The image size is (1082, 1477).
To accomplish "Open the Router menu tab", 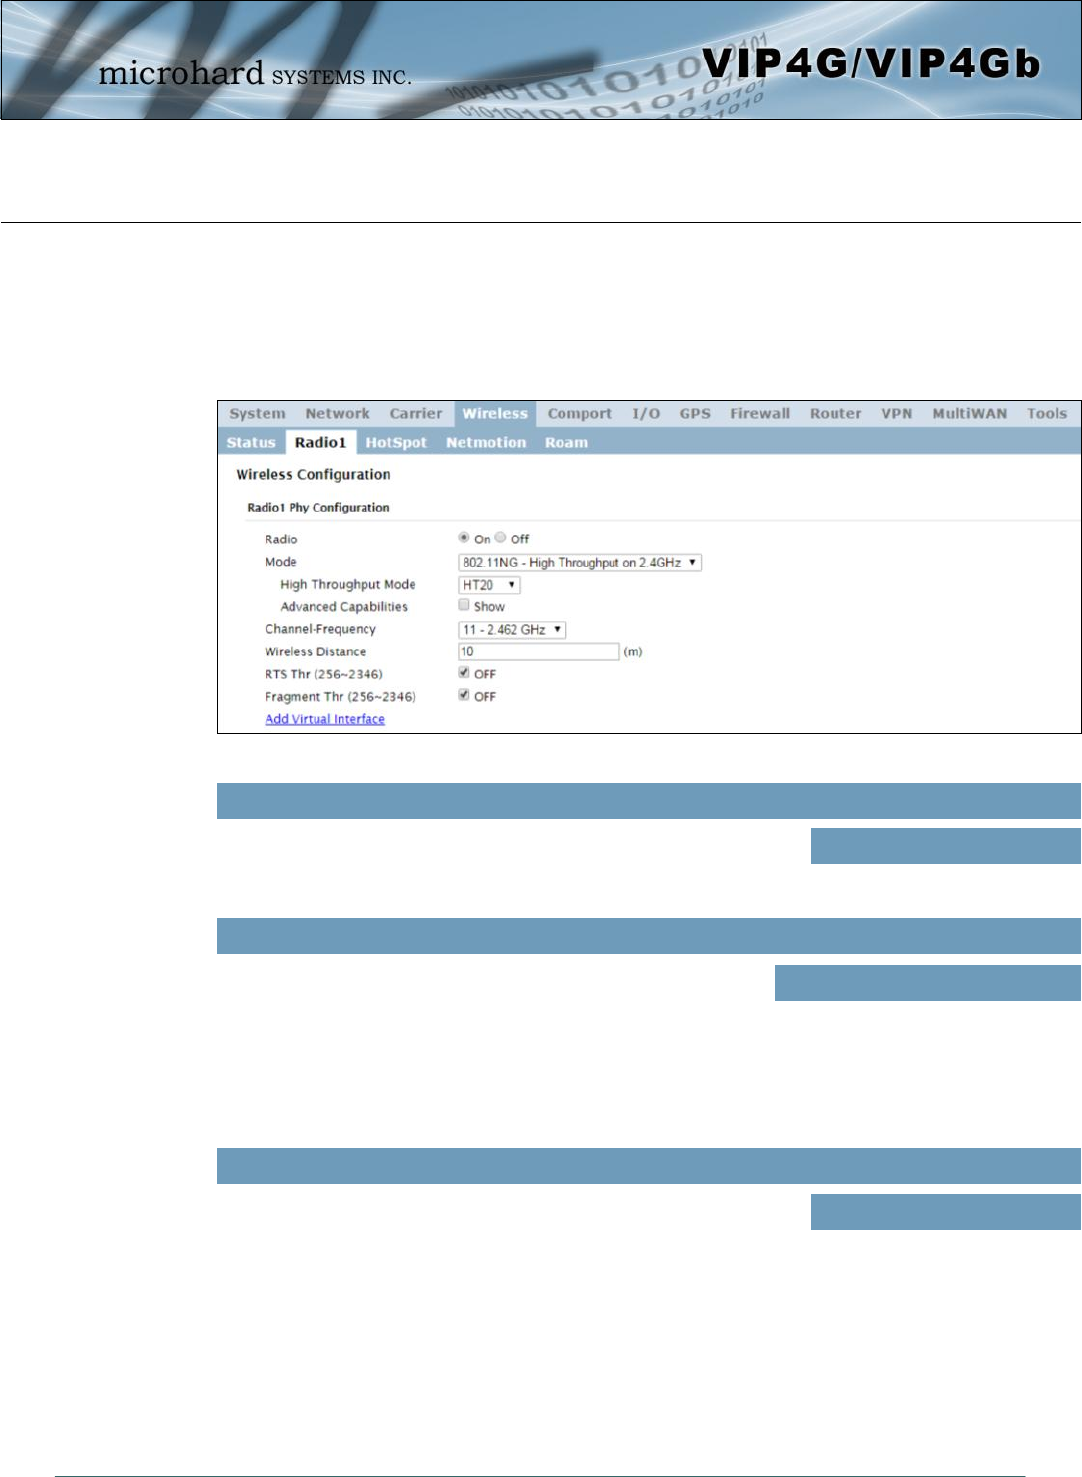I will click(836, 414).
